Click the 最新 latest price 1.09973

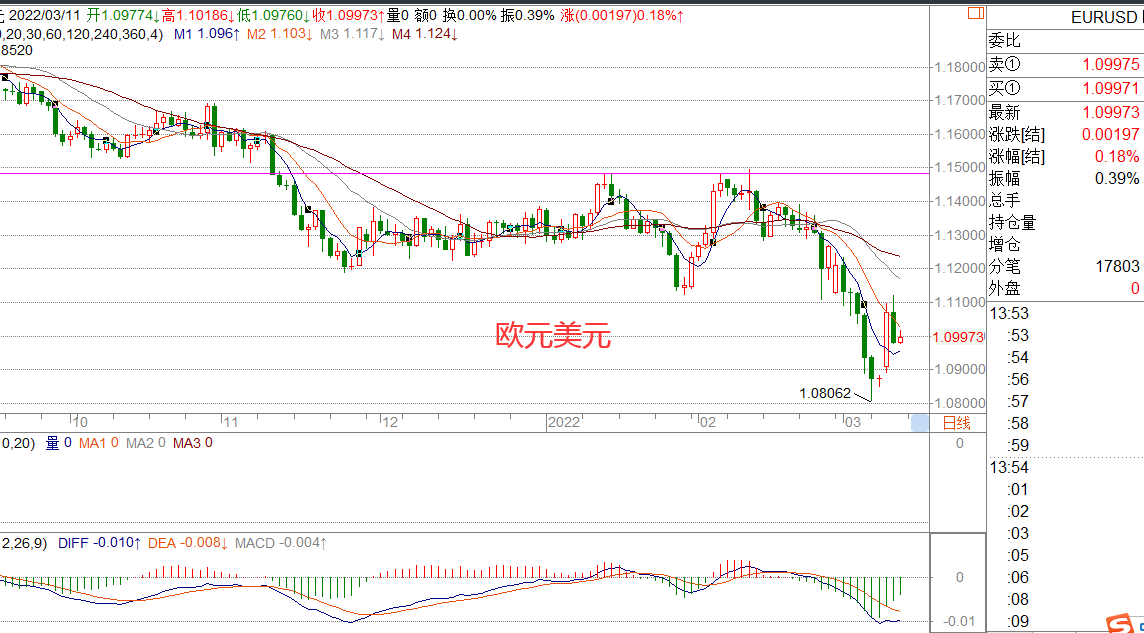pyautogui.click(x=1108, y=112)
